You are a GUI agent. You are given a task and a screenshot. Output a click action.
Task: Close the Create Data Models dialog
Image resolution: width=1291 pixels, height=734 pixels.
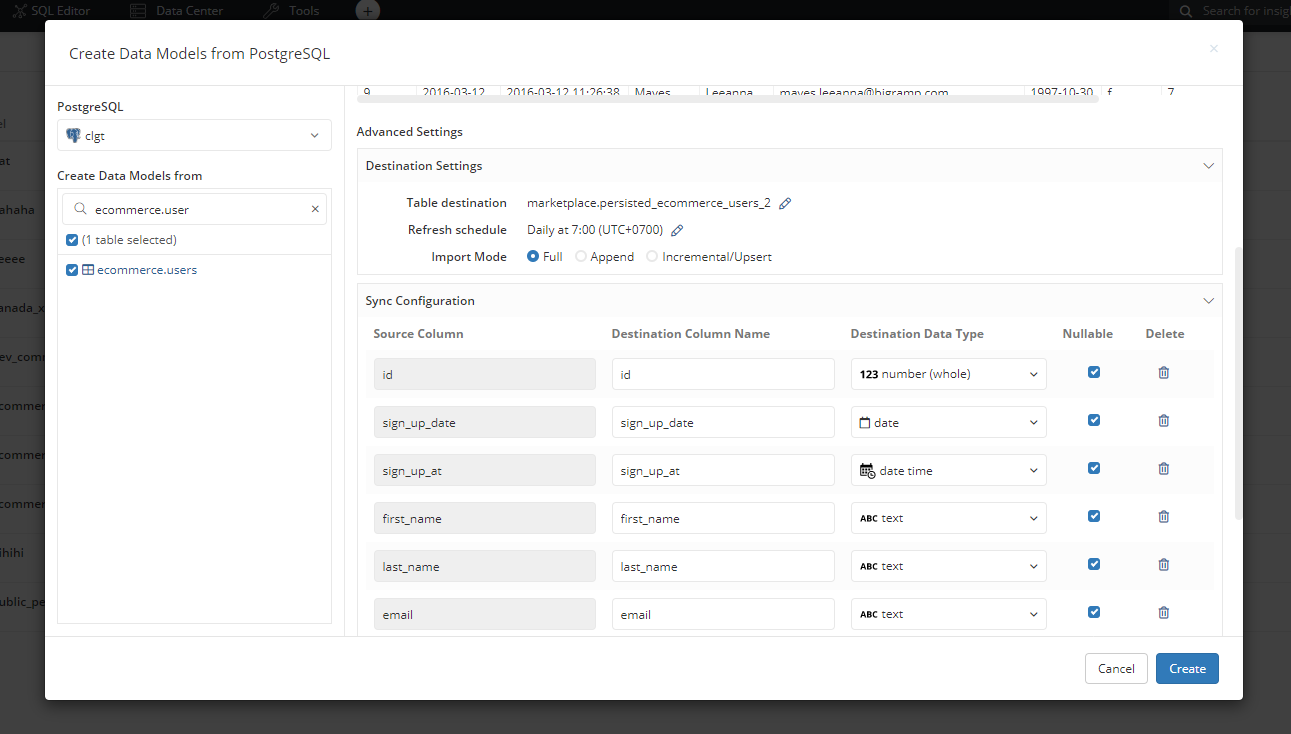(1214, 48)
